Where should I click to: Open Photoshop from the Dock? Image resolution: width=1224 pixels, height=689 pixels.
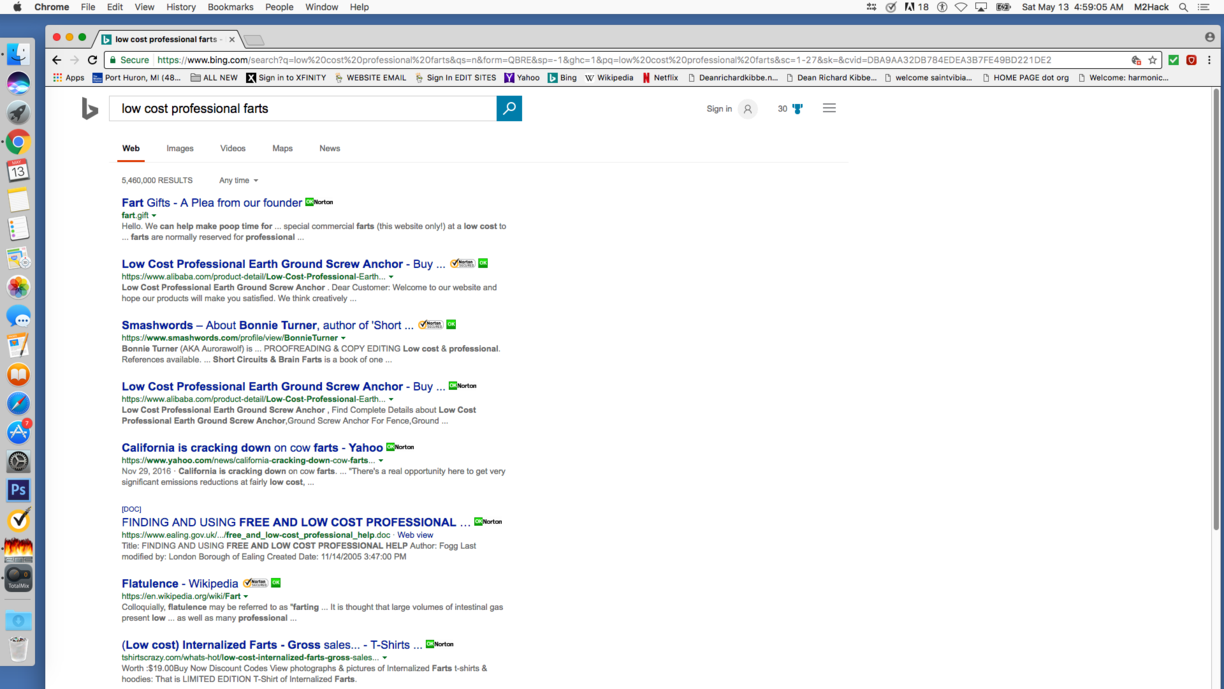click(18, 490)
